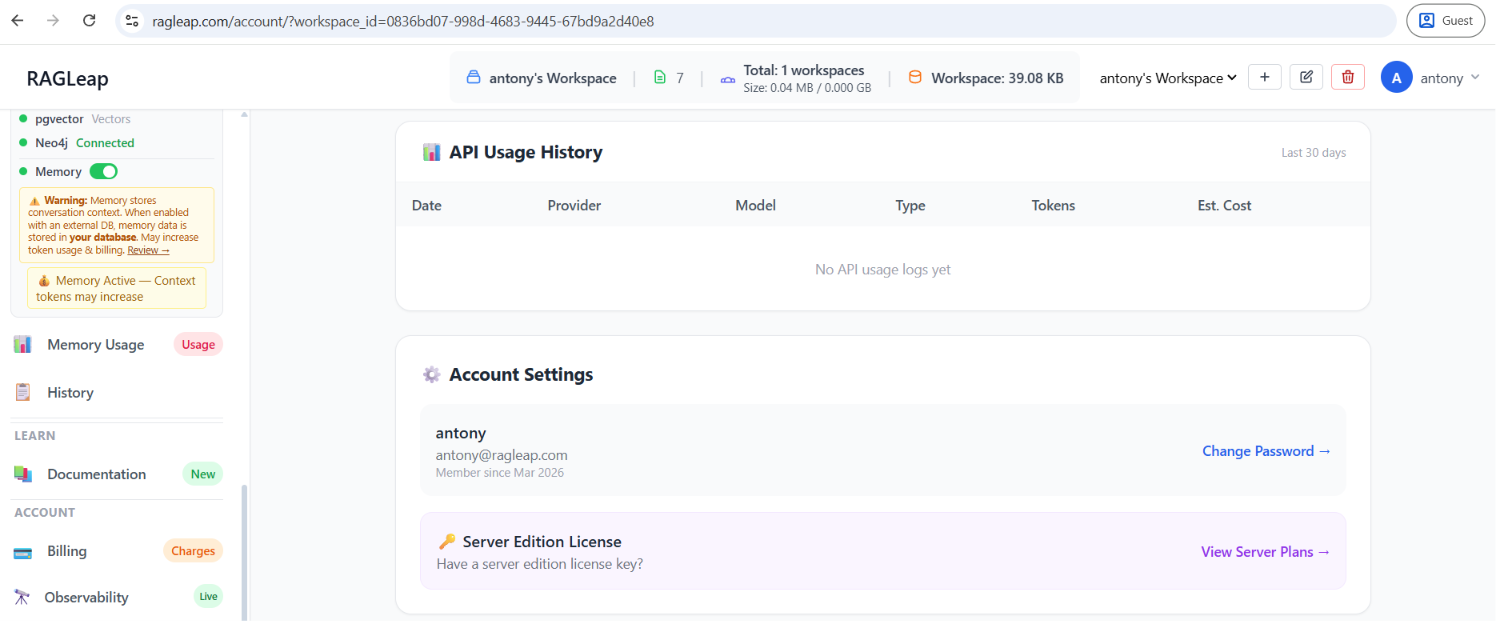Click the Est. Cost column header
This screenshot has height=621, width=1496.
pos(1224,205)
